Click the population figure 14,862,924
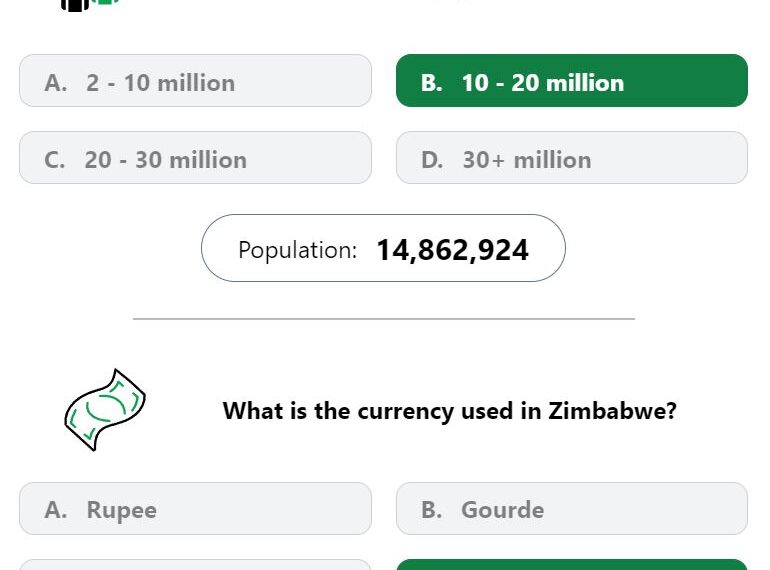This screenshot has height=570, width=770. (x=452, y=250)
